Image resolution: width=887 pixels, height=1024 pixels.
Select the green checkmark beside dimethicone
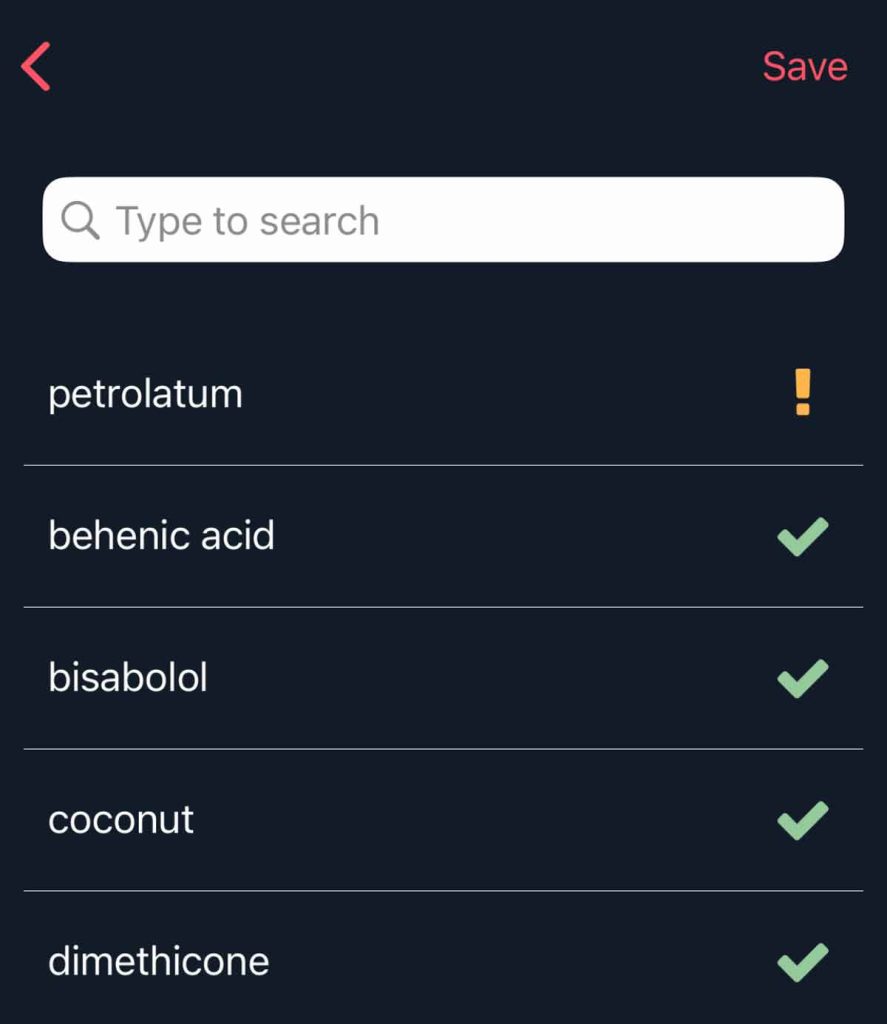[x=802, y=962]
